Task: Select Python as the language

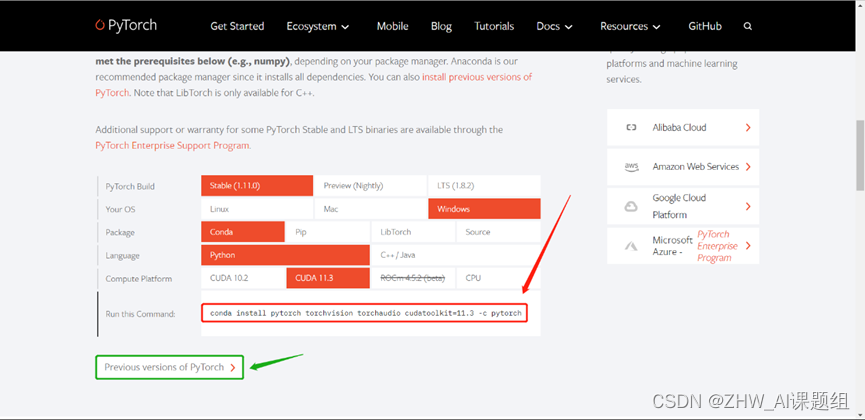Action: click(285, 256)
